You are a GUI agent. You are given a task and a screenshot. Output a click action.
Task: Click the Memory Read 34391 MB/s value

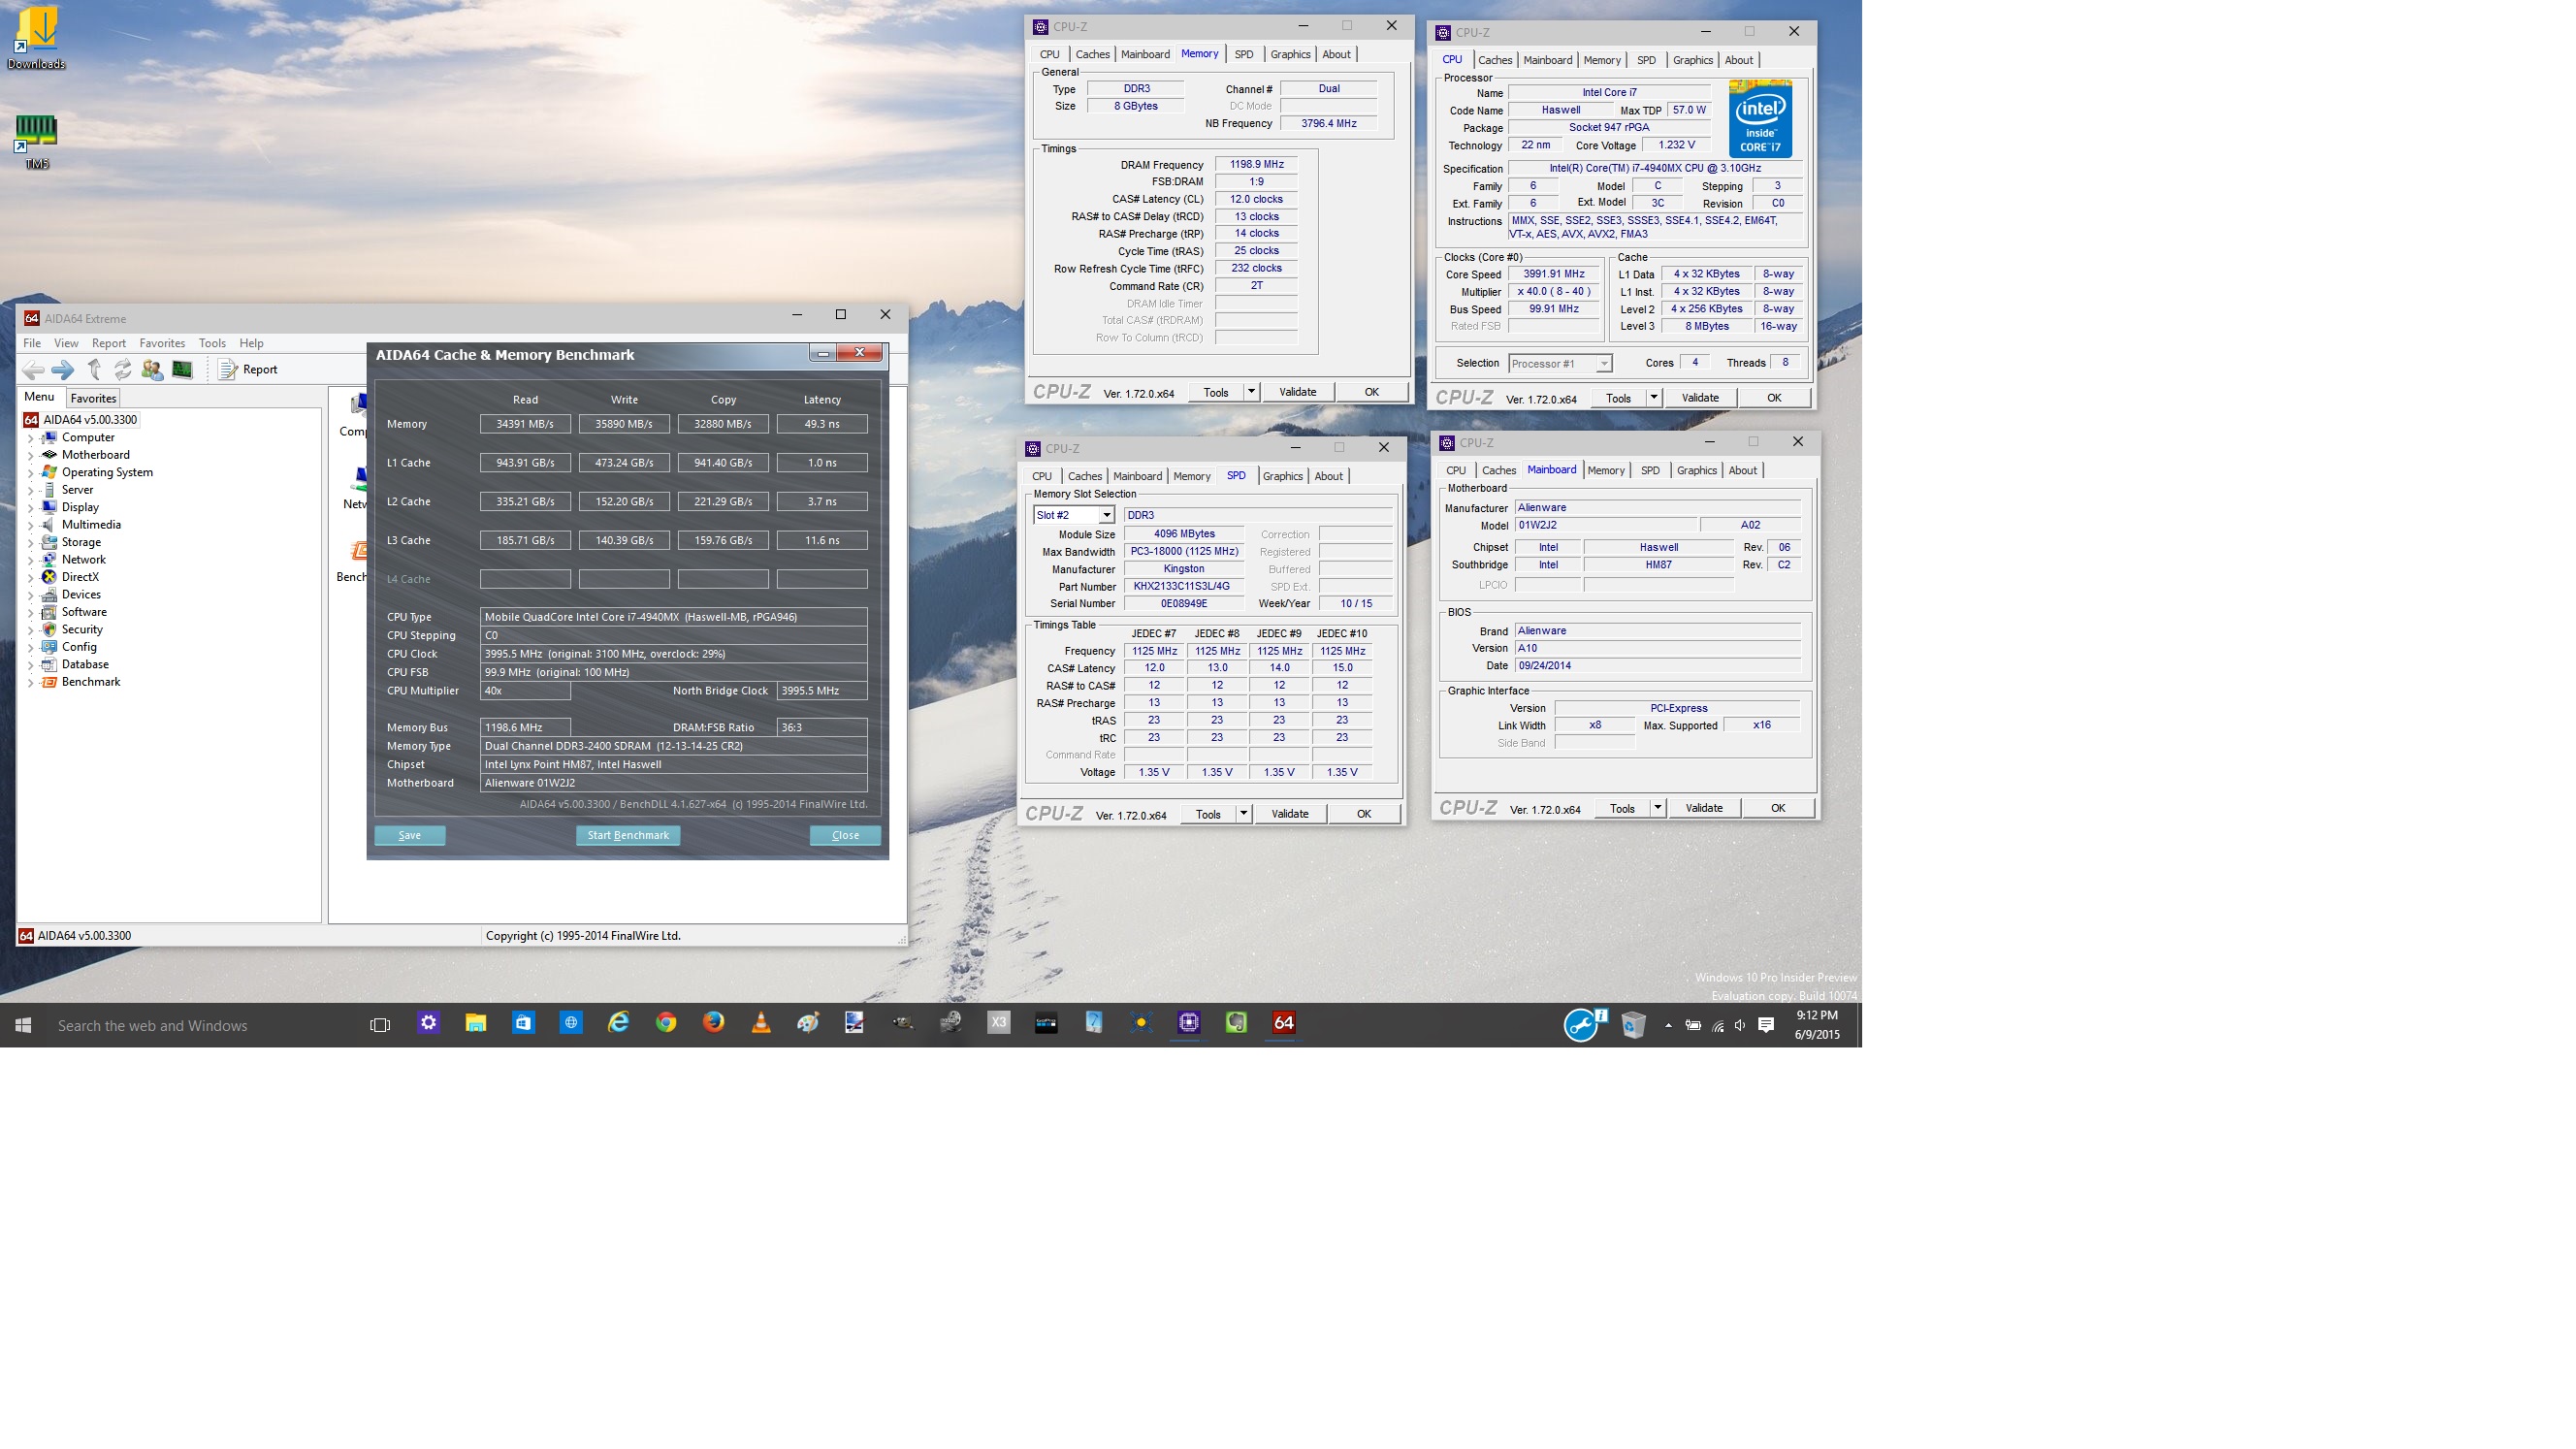[x=525, y=424]
